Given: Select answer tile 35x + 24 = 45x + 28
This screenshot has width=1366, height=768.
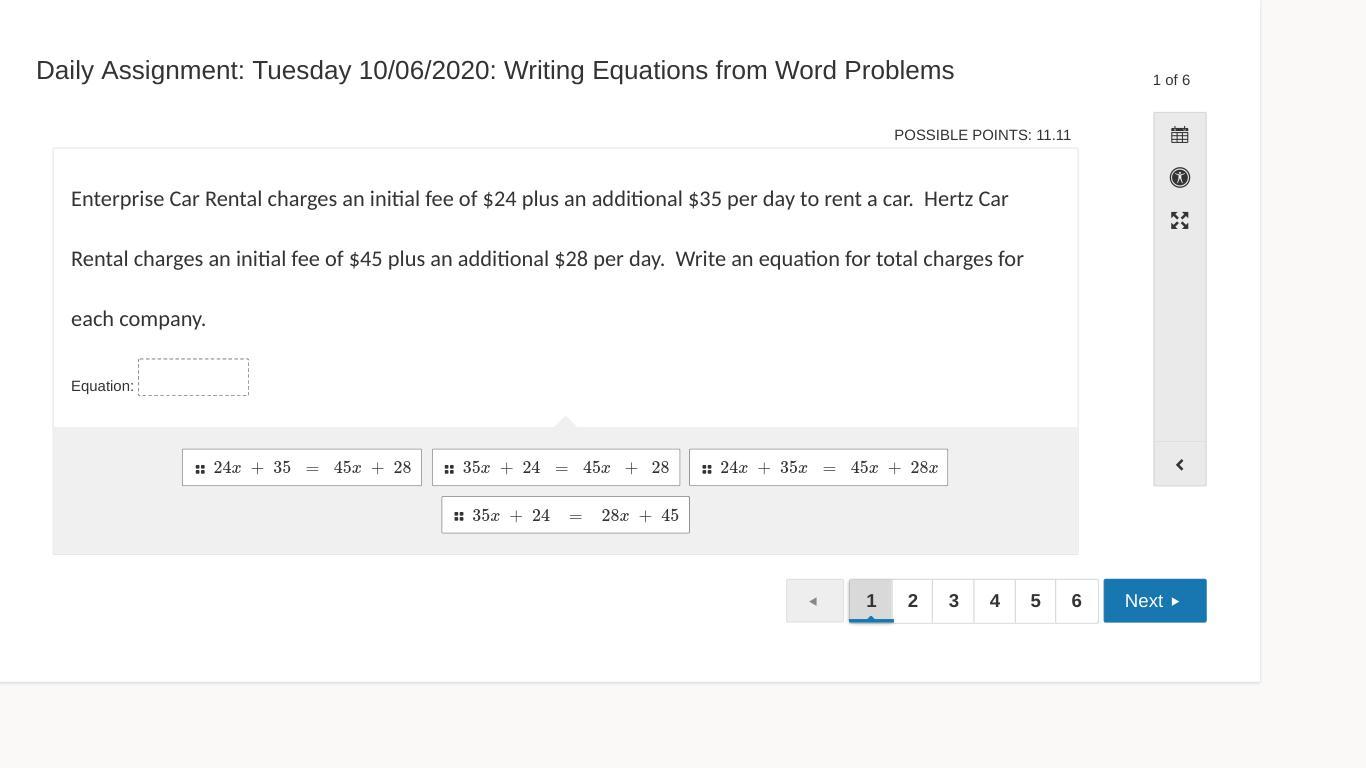Looking at the screenshot, I should pyautogui.click(x=556, y=468).
